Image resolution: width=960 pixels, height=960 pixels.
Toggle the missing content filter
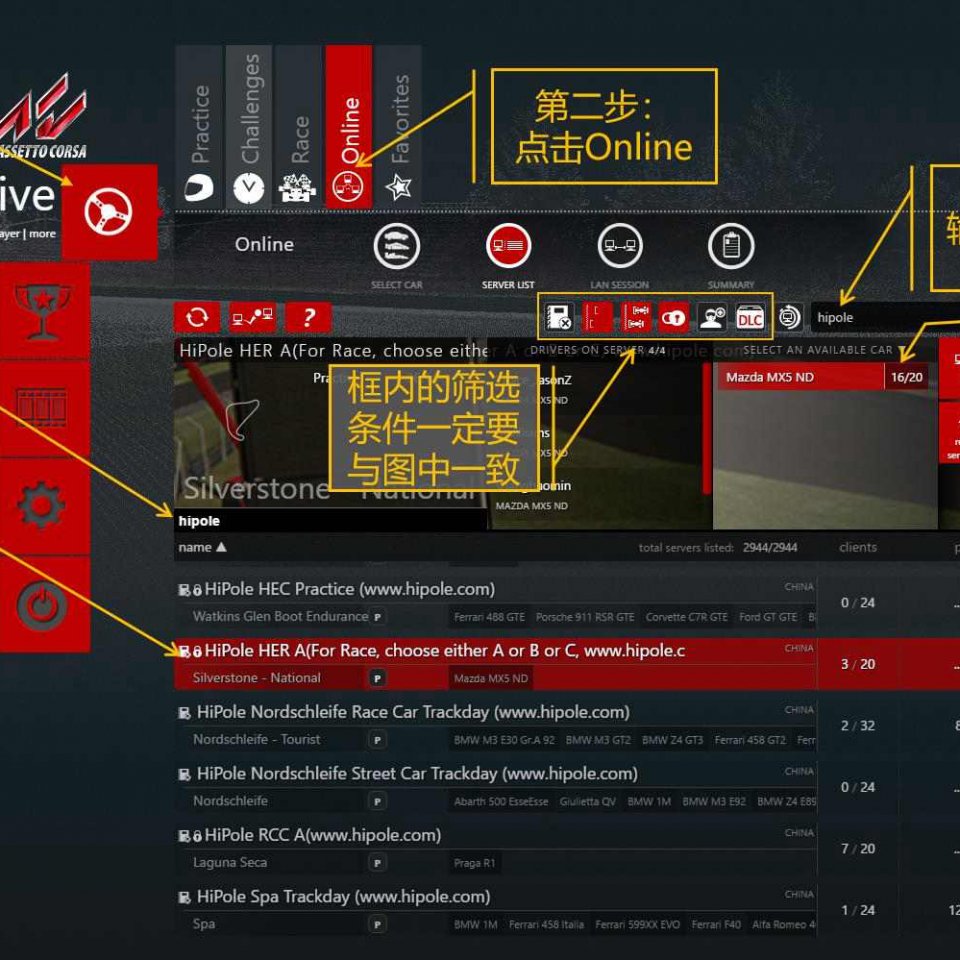tap(559, 317)
